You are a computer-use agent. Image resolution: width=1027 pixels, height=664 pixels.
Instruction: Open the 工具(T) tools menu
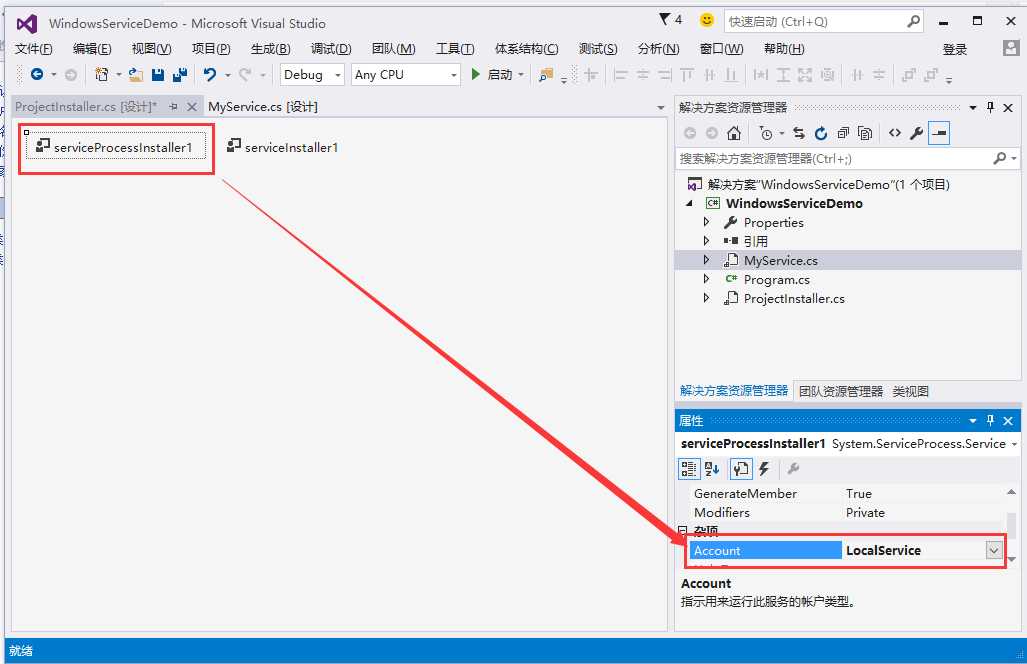point(455,48)
